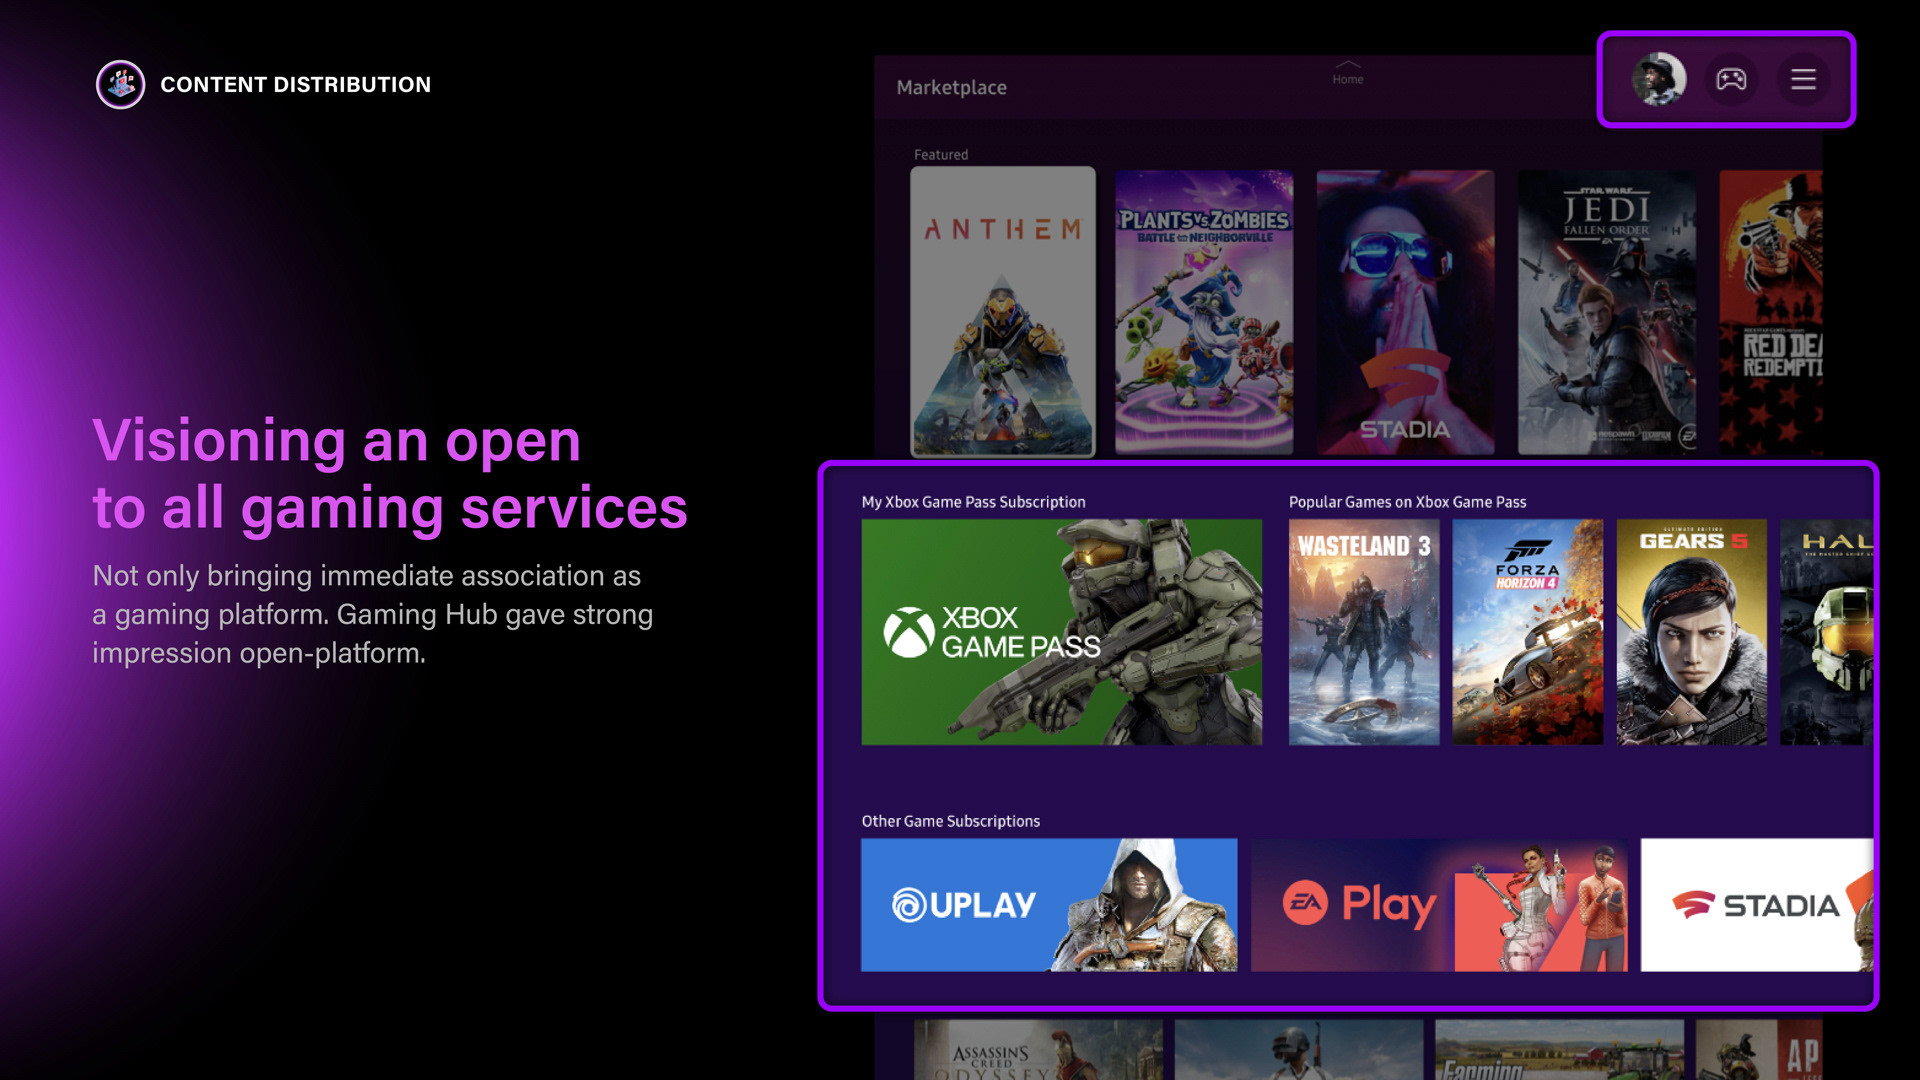Select the Assassin's Creed Odyssey tile
The image size is (1920, 1080).
tap(1038, 1050)
